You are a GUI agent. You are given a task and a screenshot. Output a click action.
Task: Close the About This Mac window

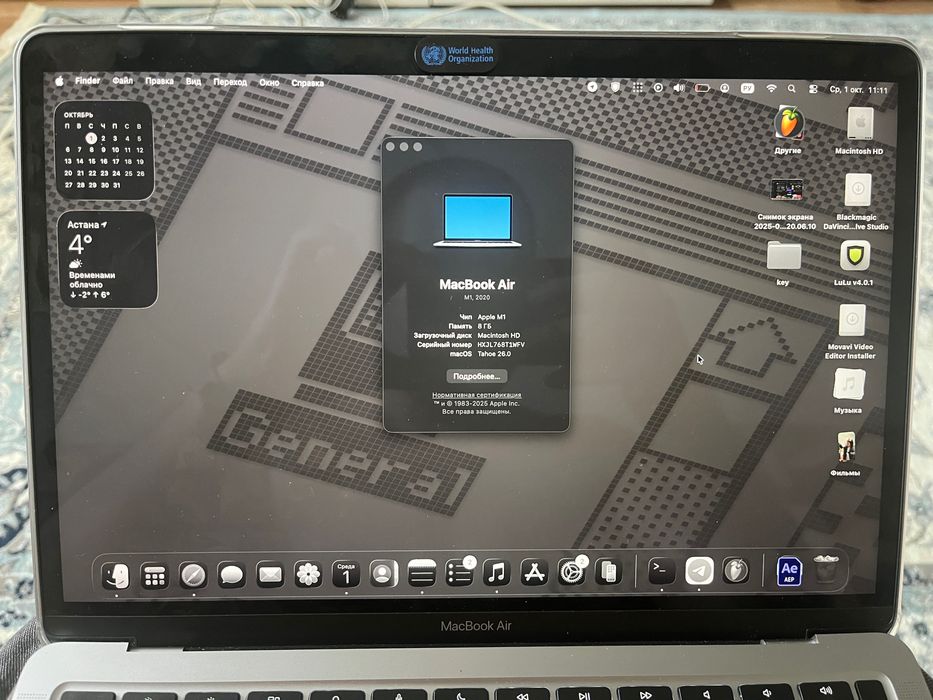pos(390,146)
